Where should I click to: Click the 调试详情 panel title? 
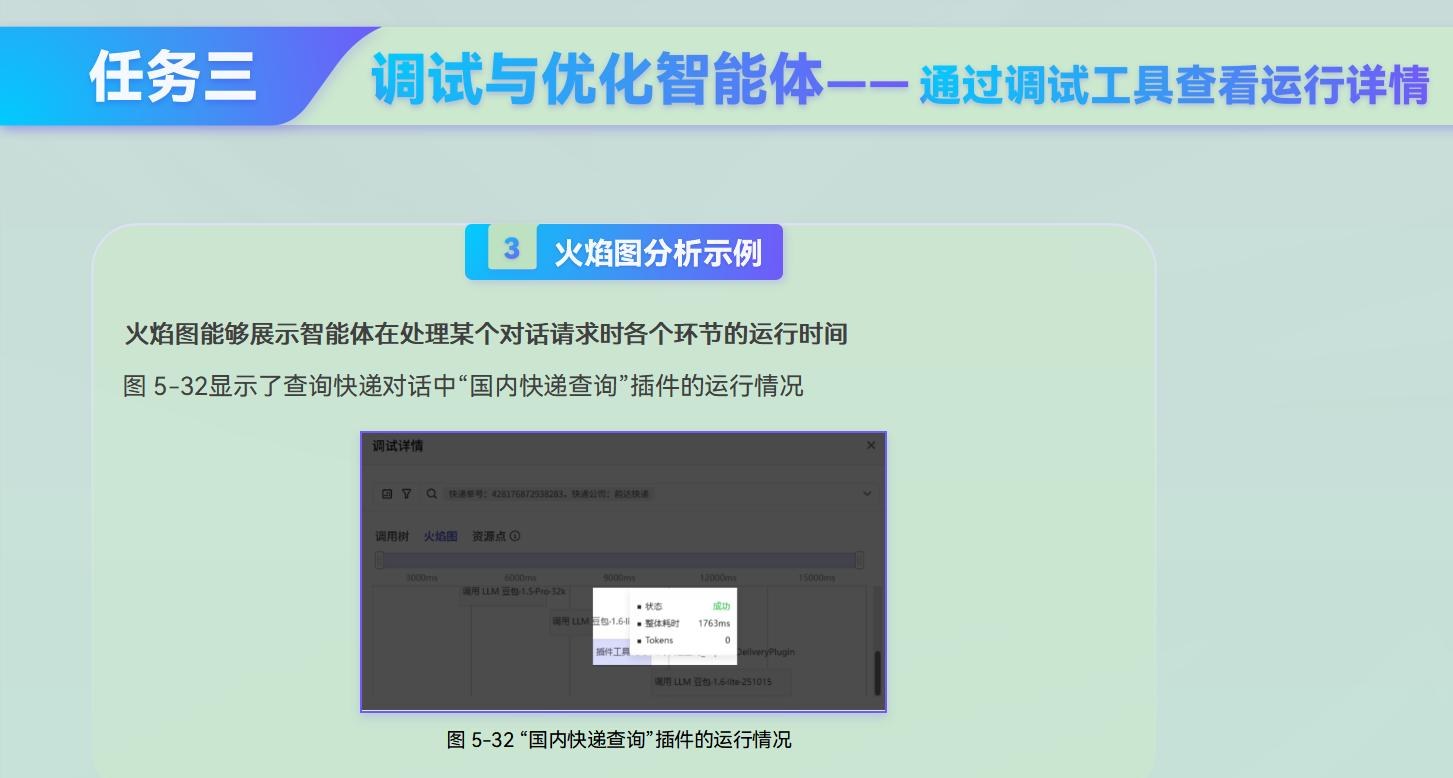(398, 446)
